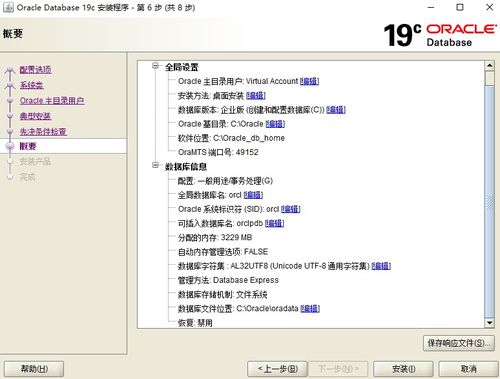This screenshot has width=500, height=379.
Task: Go to the Oracle 主目录用户 step
Action: pos(52,100)
